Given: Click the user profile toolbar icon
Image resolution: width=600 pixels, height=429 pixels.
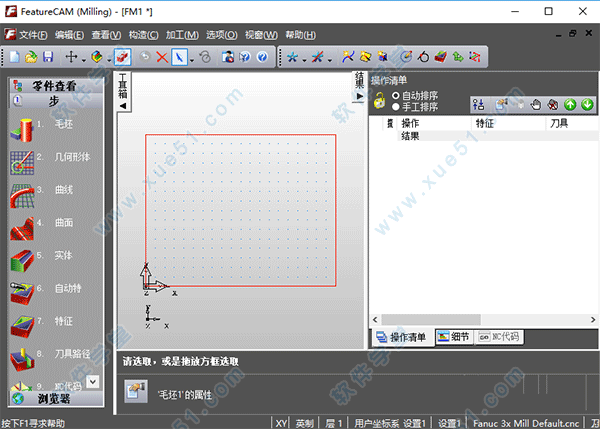Looking at the screenshot, I should tap(228, 57).
